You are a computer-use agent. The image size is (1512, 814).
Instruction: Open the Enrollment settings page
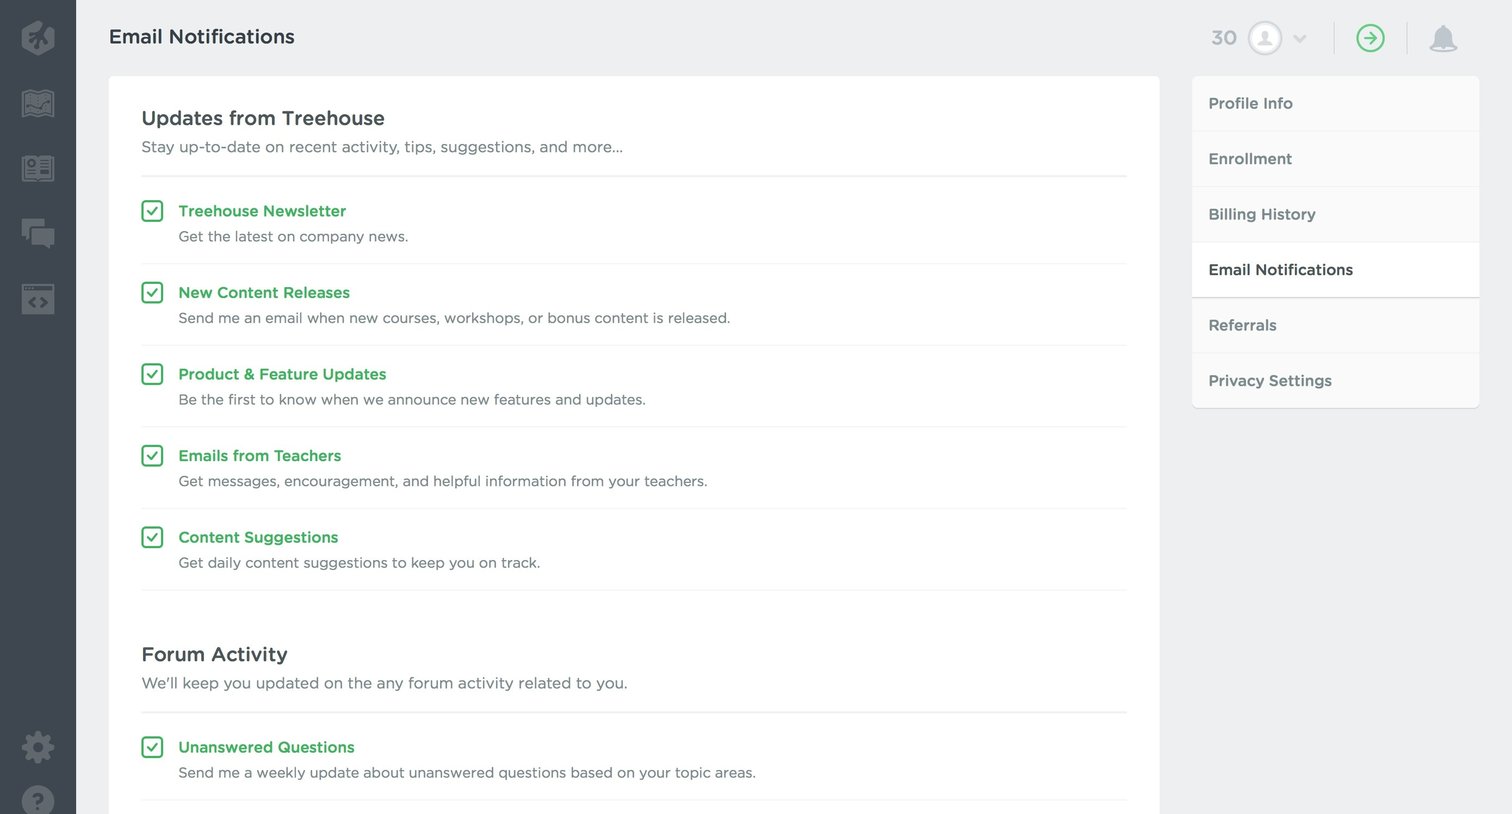coord(1335,159)
